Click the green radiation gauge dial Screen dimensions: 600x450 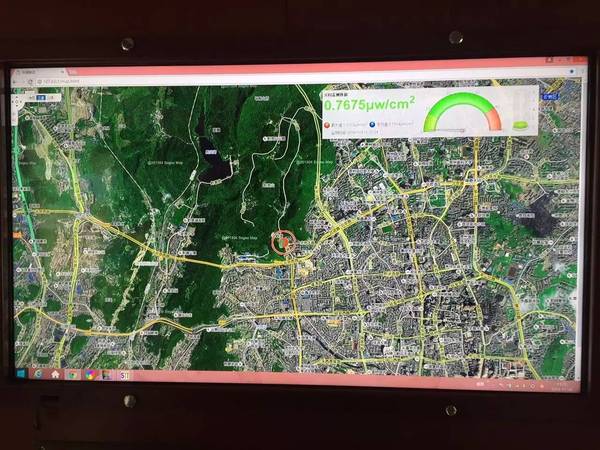pyautogui.click(x=462, y=111)
